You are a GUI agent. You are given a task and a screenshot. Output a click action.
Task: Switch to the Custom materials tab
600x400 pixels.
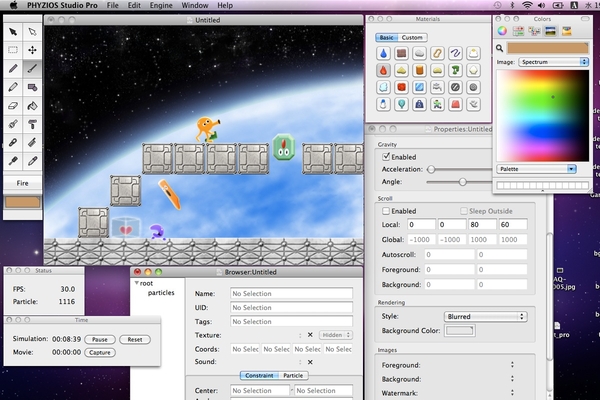(412, 37)
